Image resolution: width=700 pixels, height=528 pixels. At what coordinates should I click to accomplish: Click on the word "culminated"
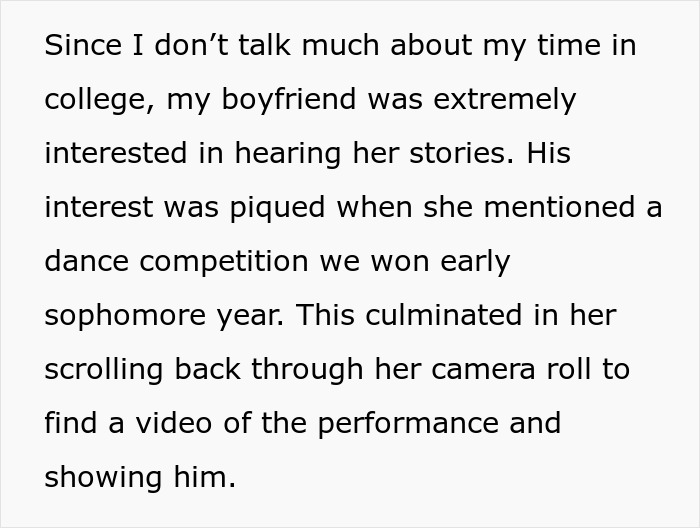tap(451, 316)
